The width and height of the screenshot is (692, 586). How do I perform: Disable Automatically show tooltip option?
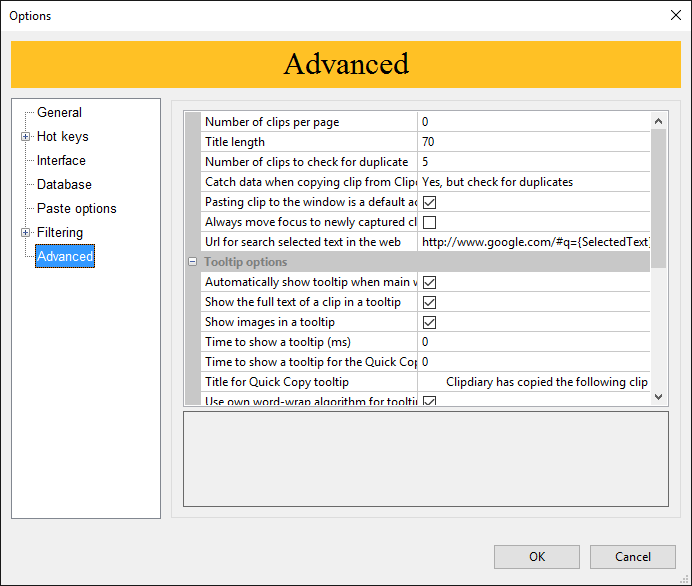click(x=430, y=282)
